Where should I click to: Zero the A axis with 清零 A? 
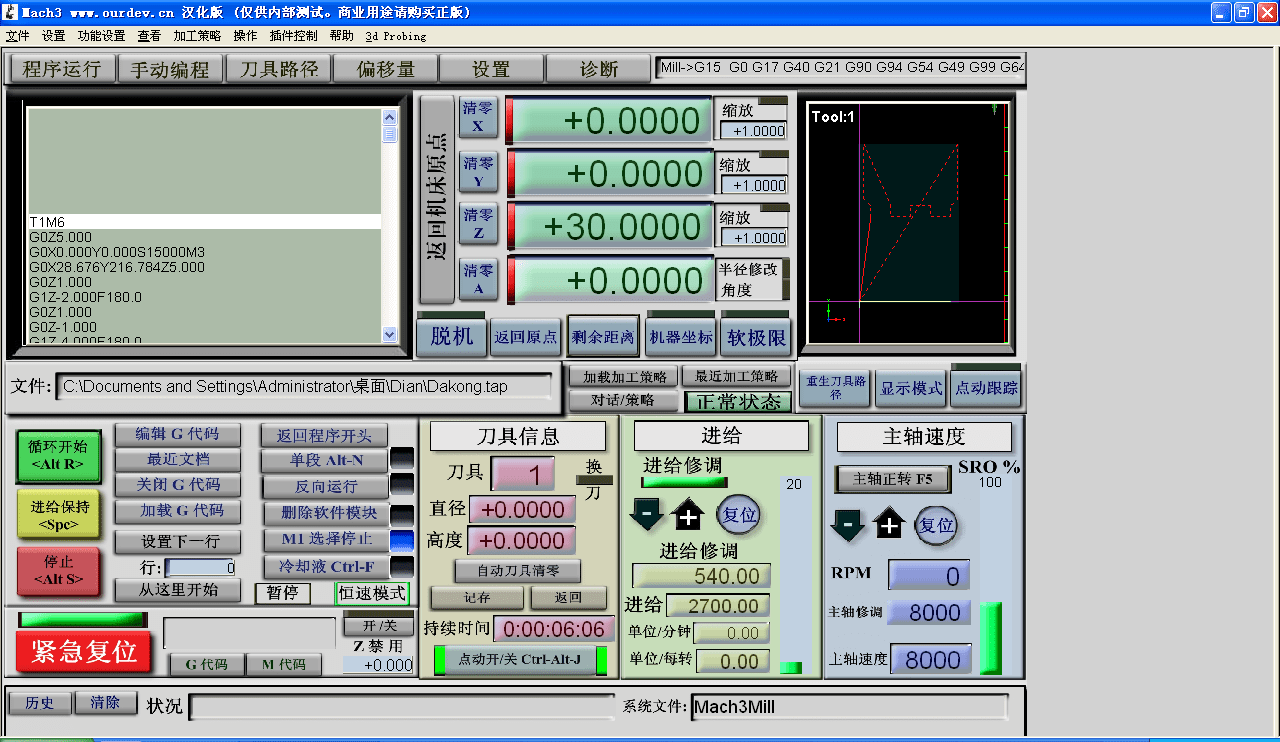coord(478,279)
